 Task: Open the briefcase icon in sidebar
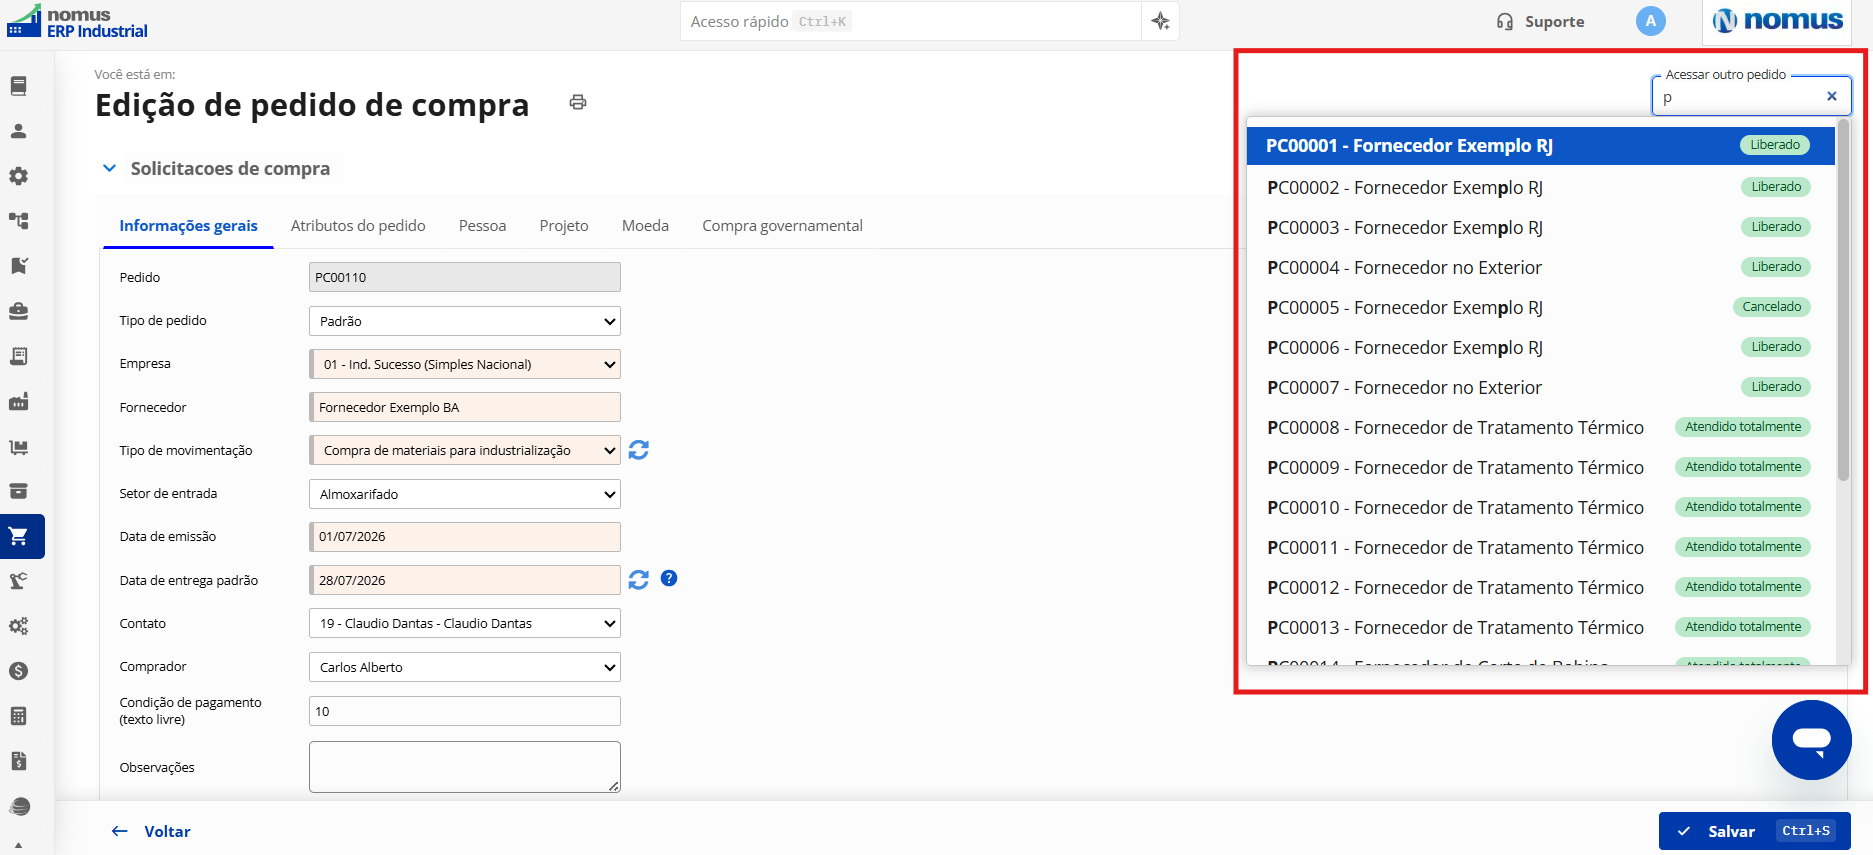pyautogui.click(x=18, y=311)
